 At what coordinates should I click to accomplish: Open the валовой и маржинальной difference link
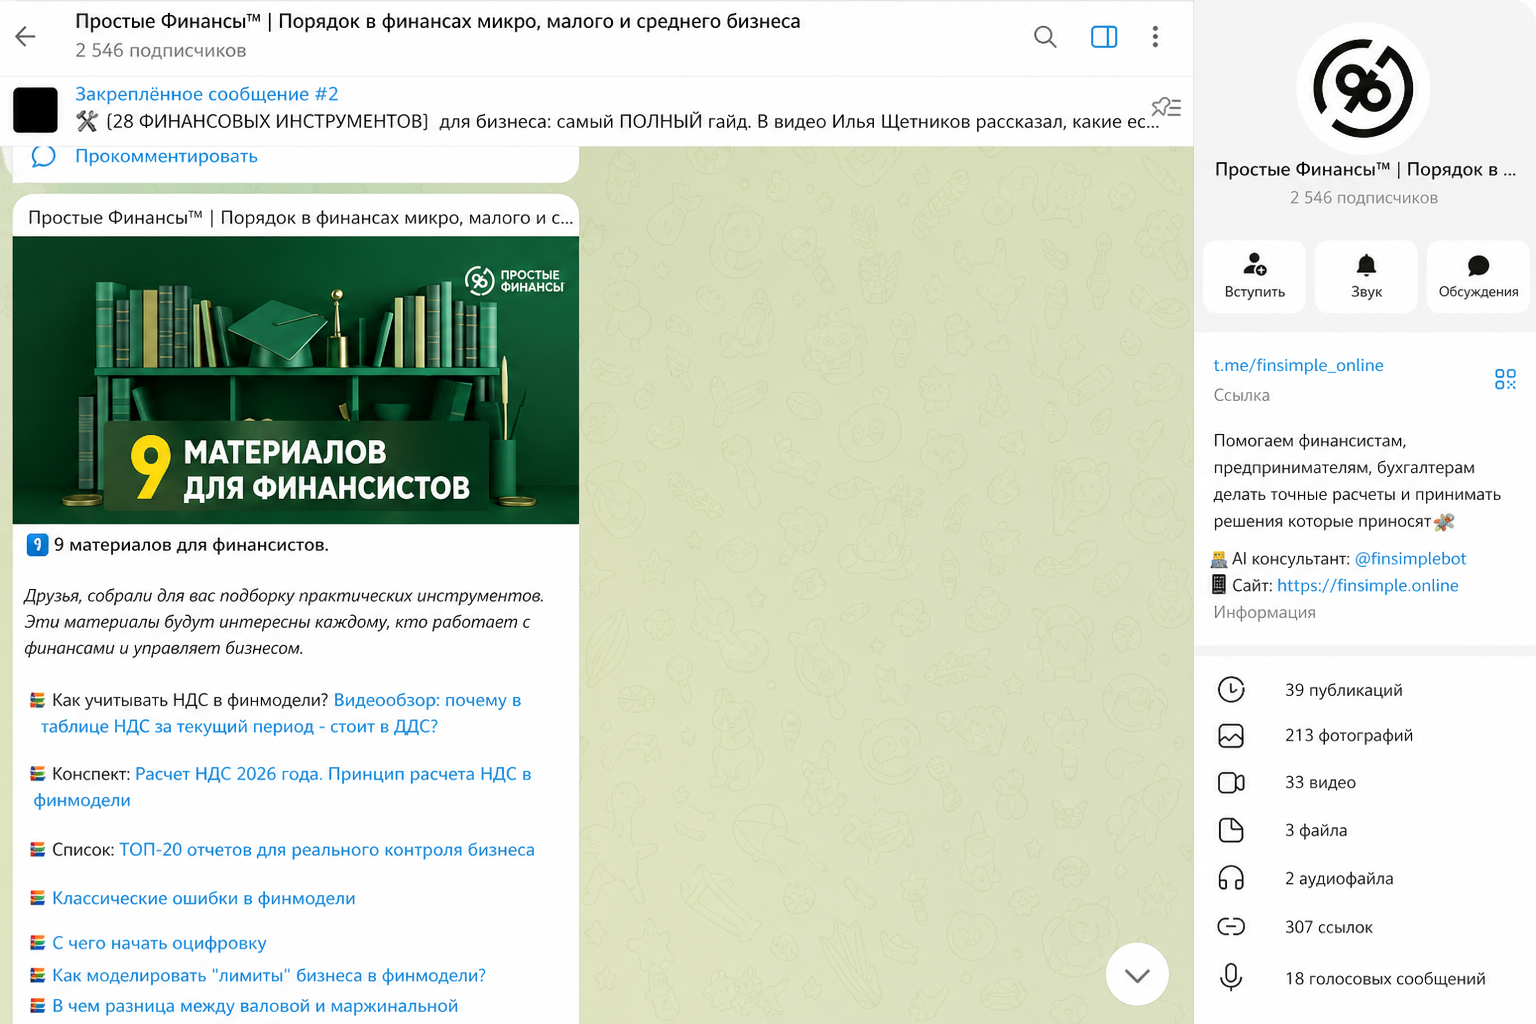(255, 1006)
